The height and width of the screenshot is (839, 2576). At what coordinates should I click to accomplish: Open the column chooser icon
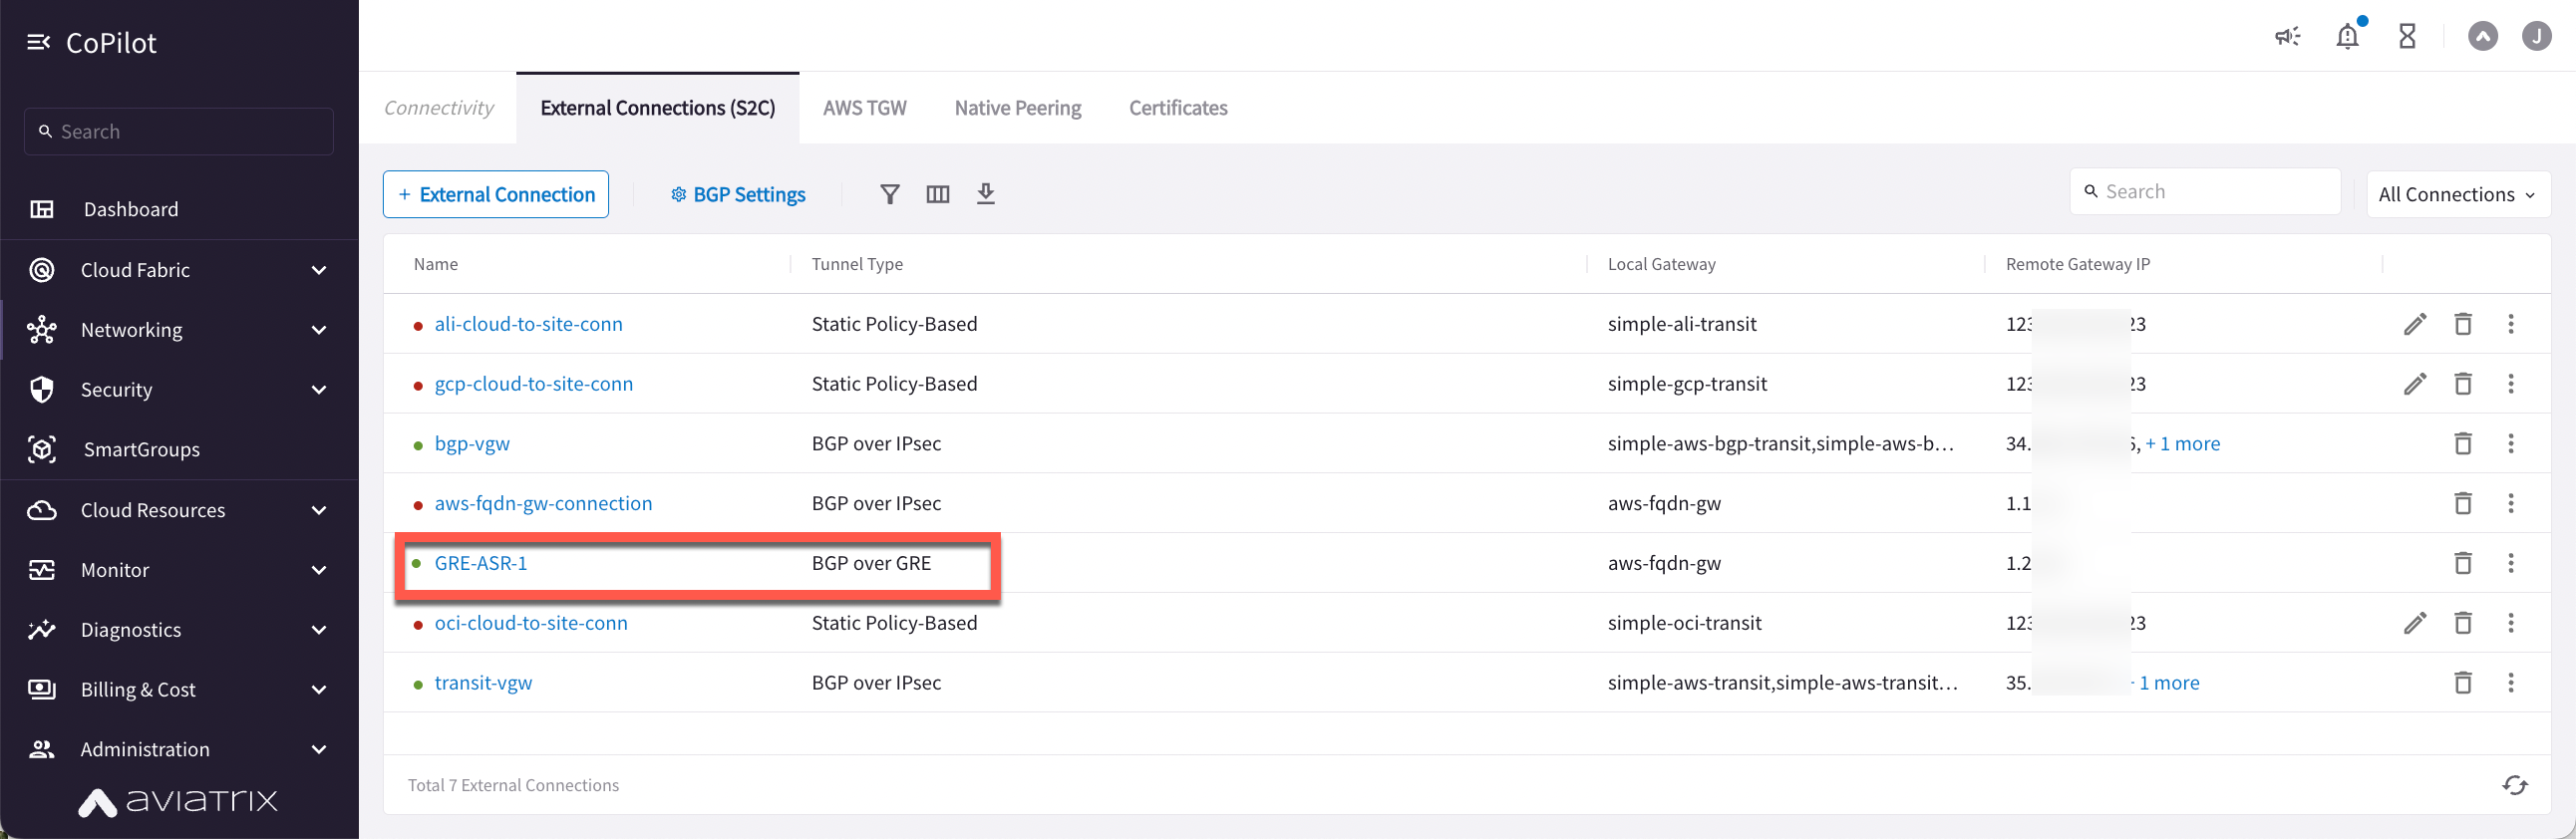[937, 194]
